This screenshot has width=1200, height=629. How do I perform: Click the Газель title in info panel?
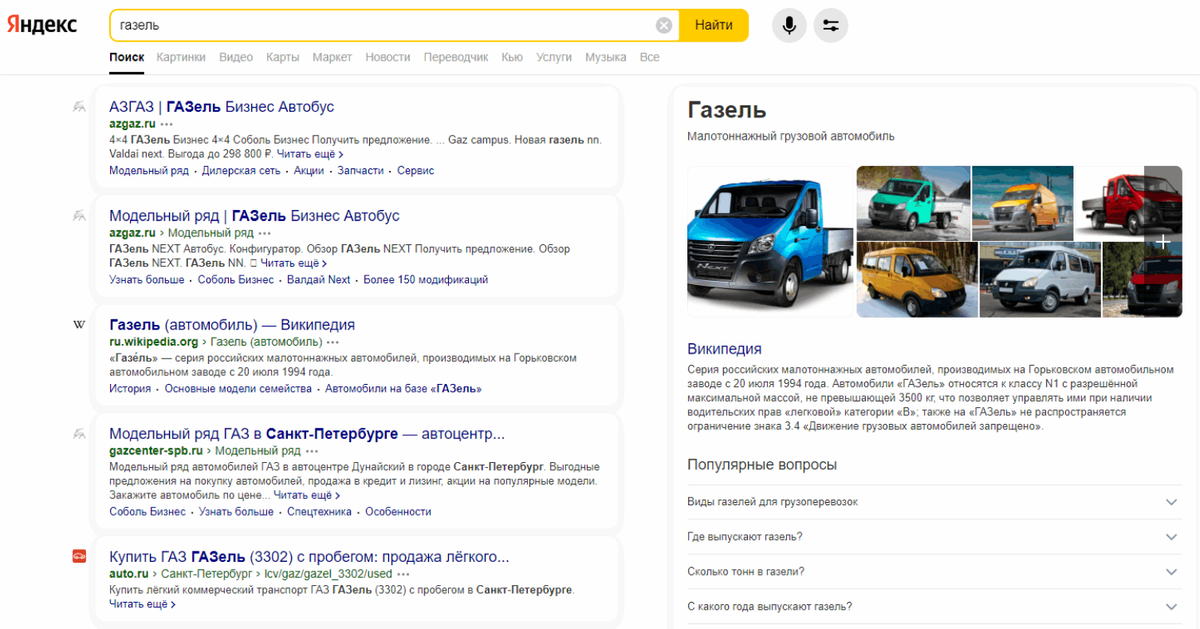pyautogui.click(x=727, y=110)
